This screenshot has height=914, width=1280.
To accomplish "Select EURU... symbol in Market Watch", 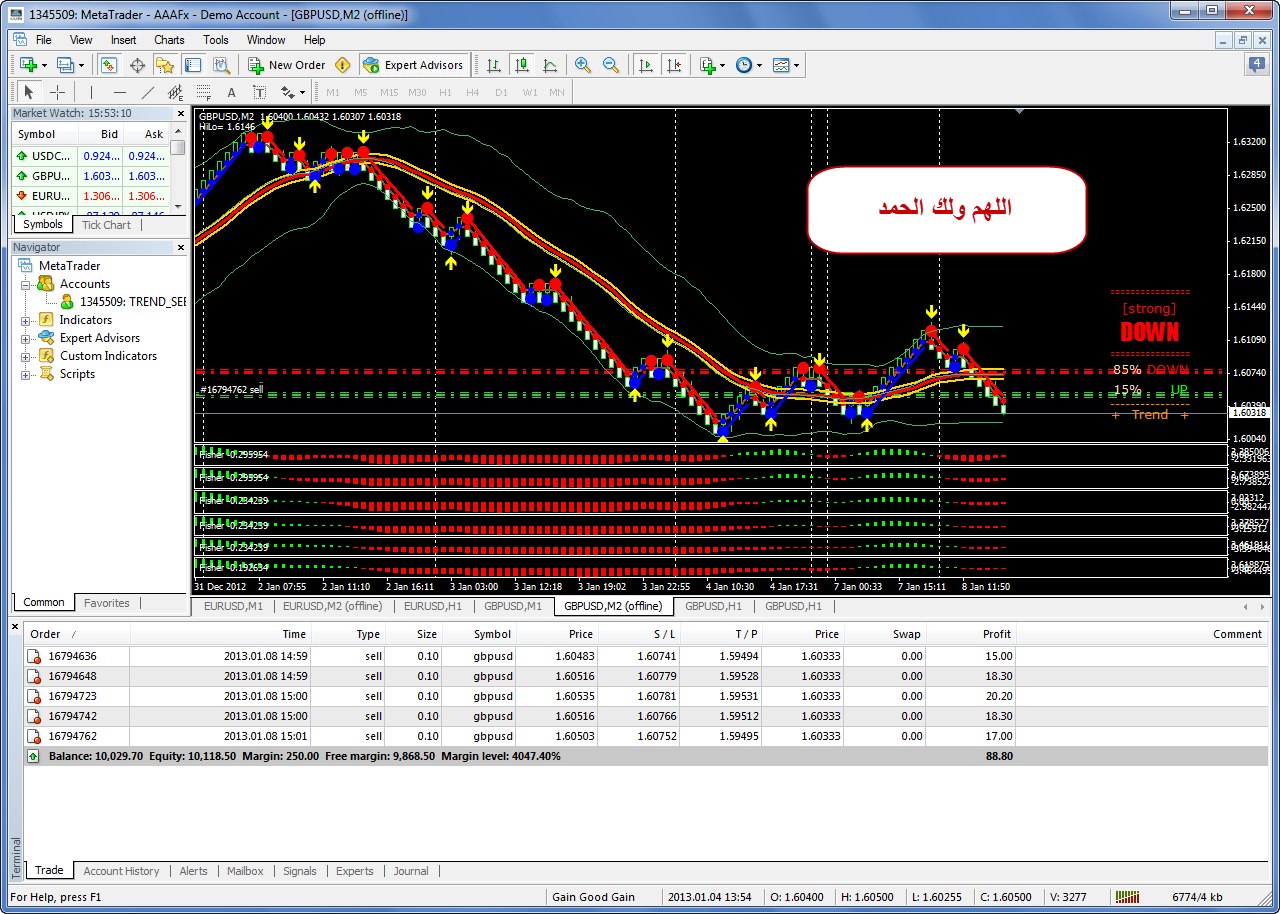I will pos(89,196).
